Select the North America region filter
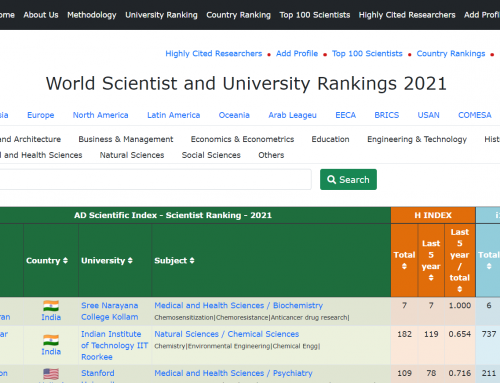 click(100, 115)
